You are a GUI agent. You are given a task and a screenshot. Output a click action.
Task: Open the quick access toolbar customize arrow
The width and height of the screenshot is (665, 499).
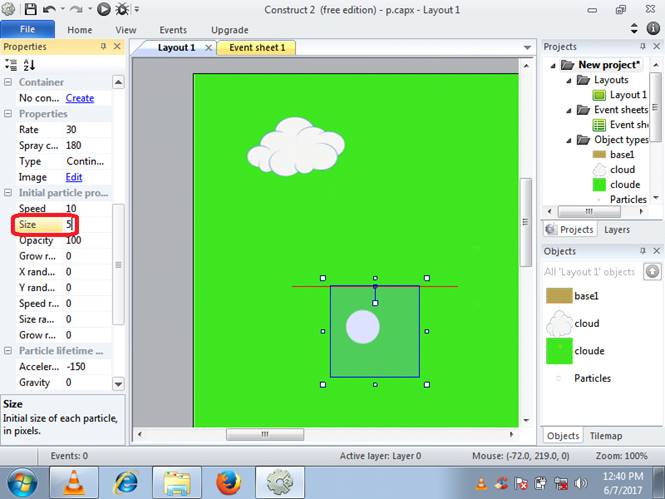(137, 9)
